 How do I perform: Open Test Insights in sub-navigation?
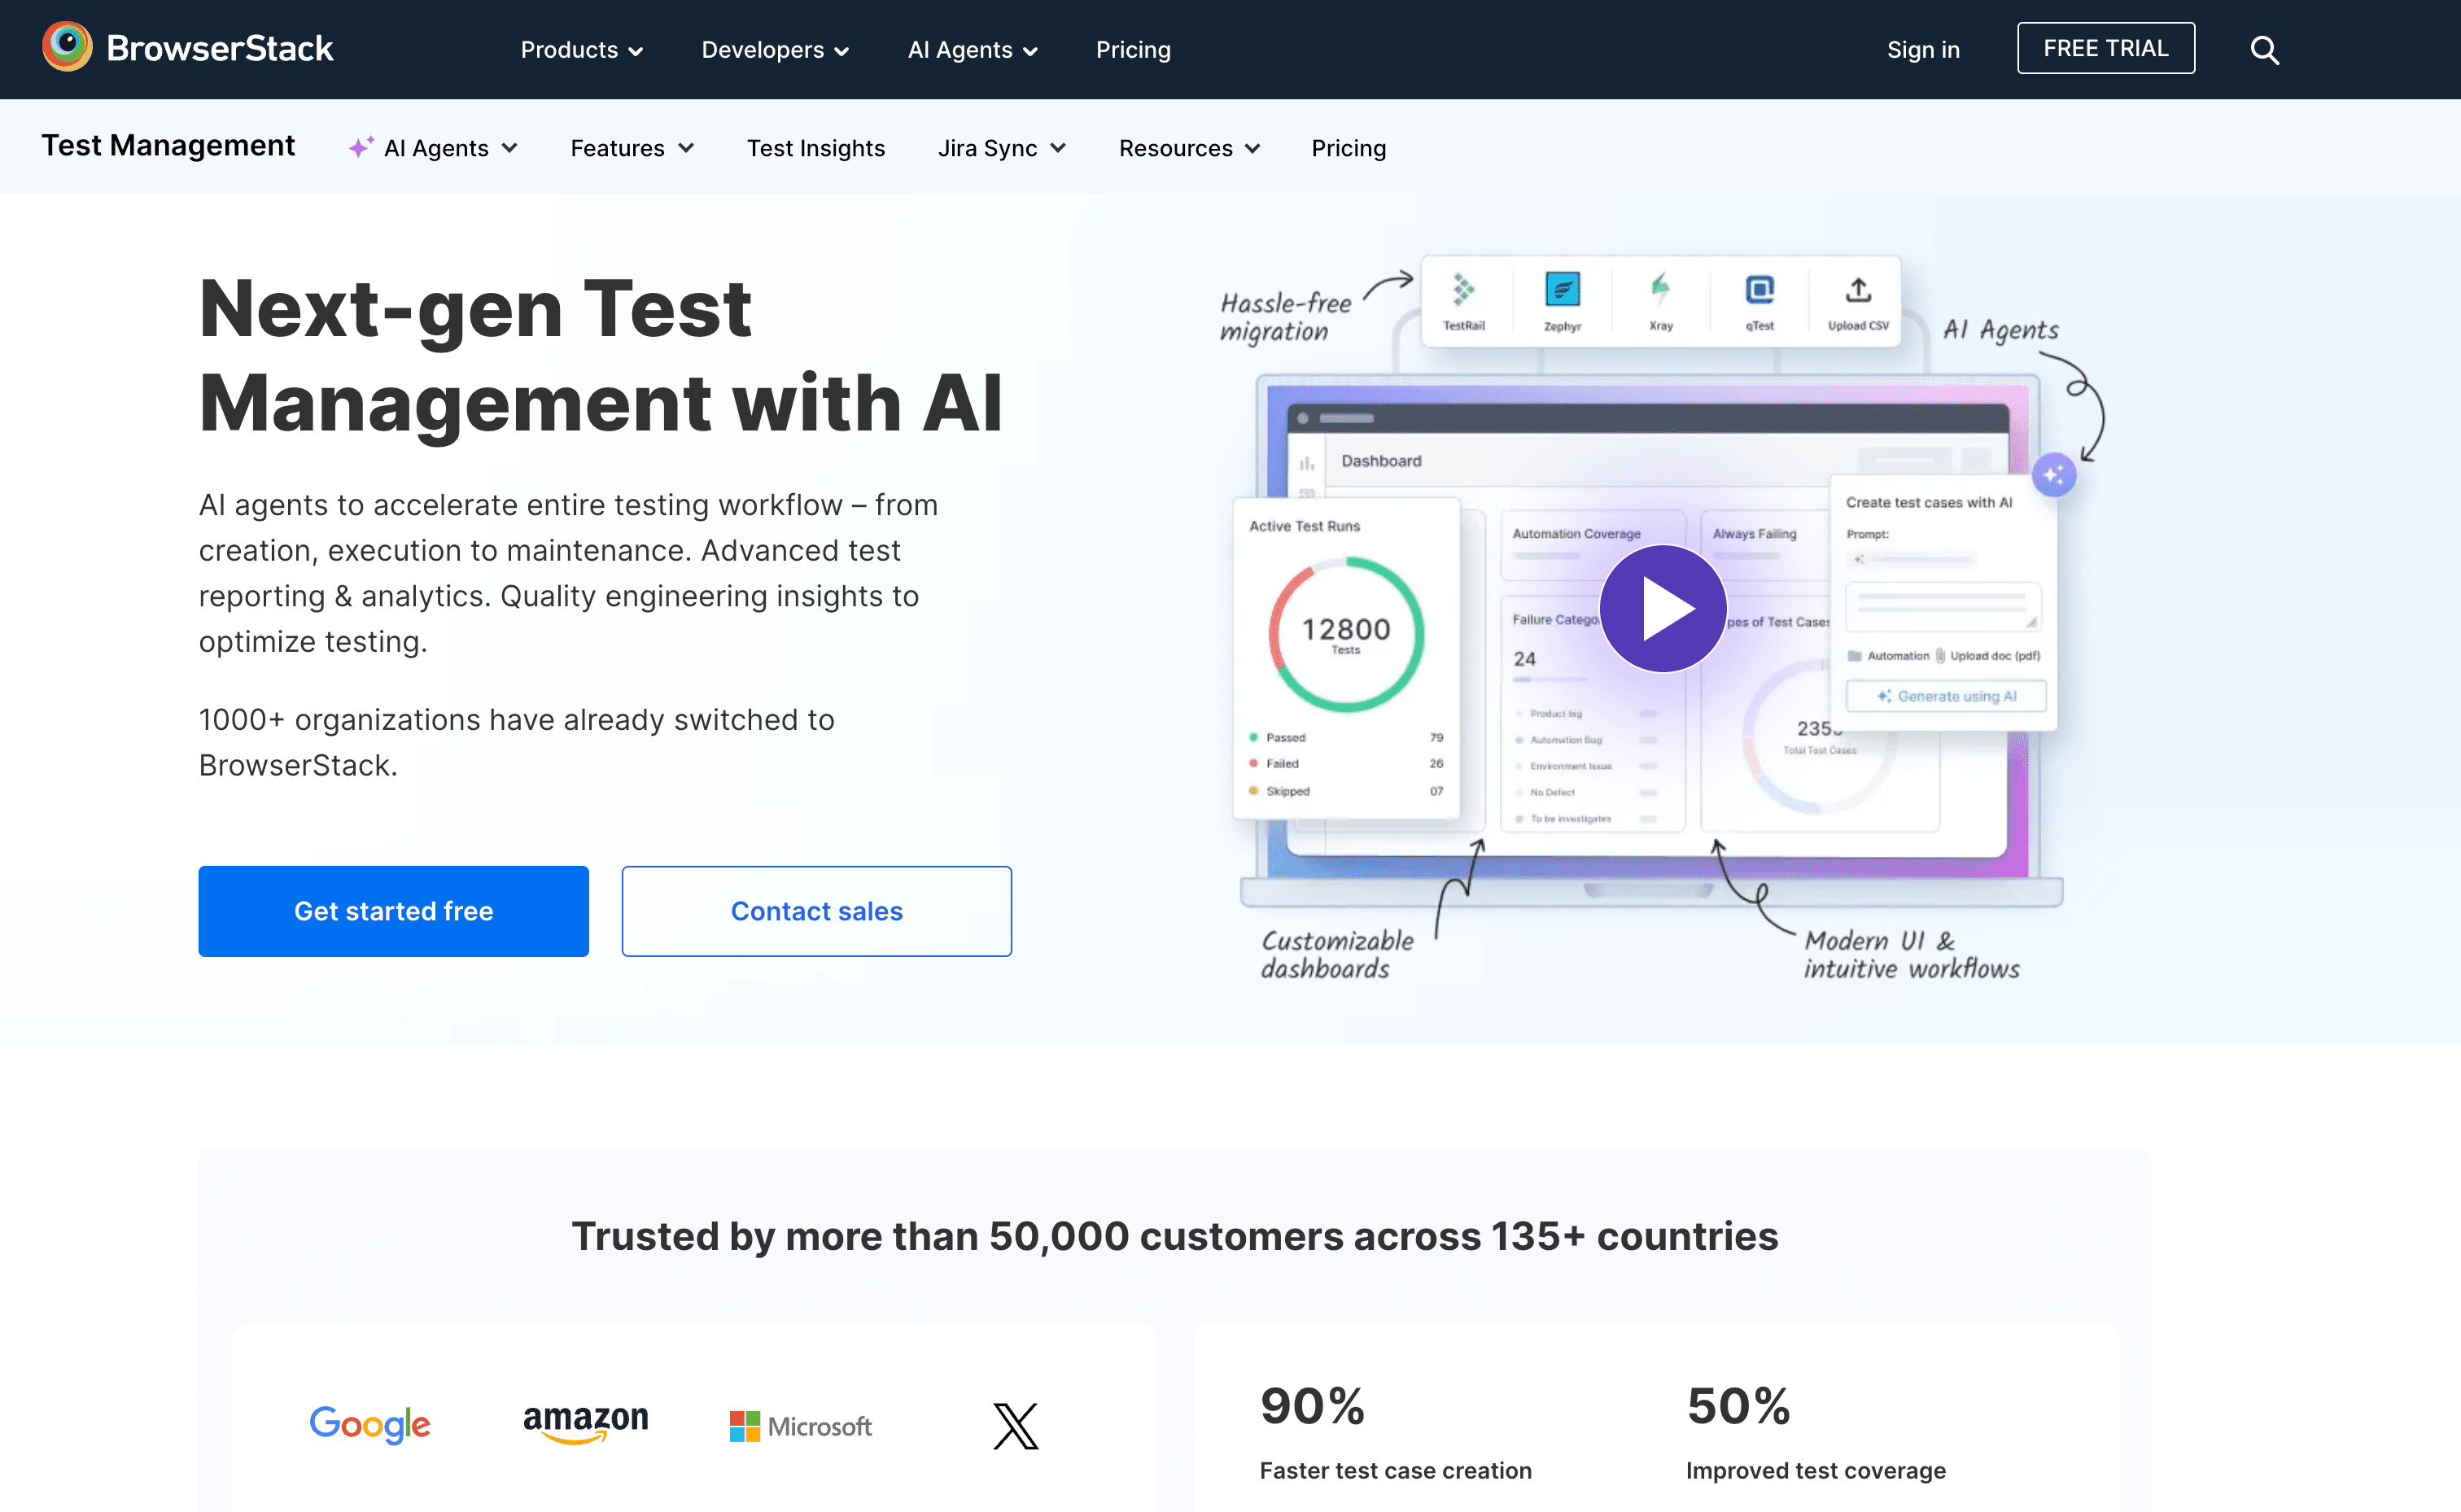(x=816, y=148)
